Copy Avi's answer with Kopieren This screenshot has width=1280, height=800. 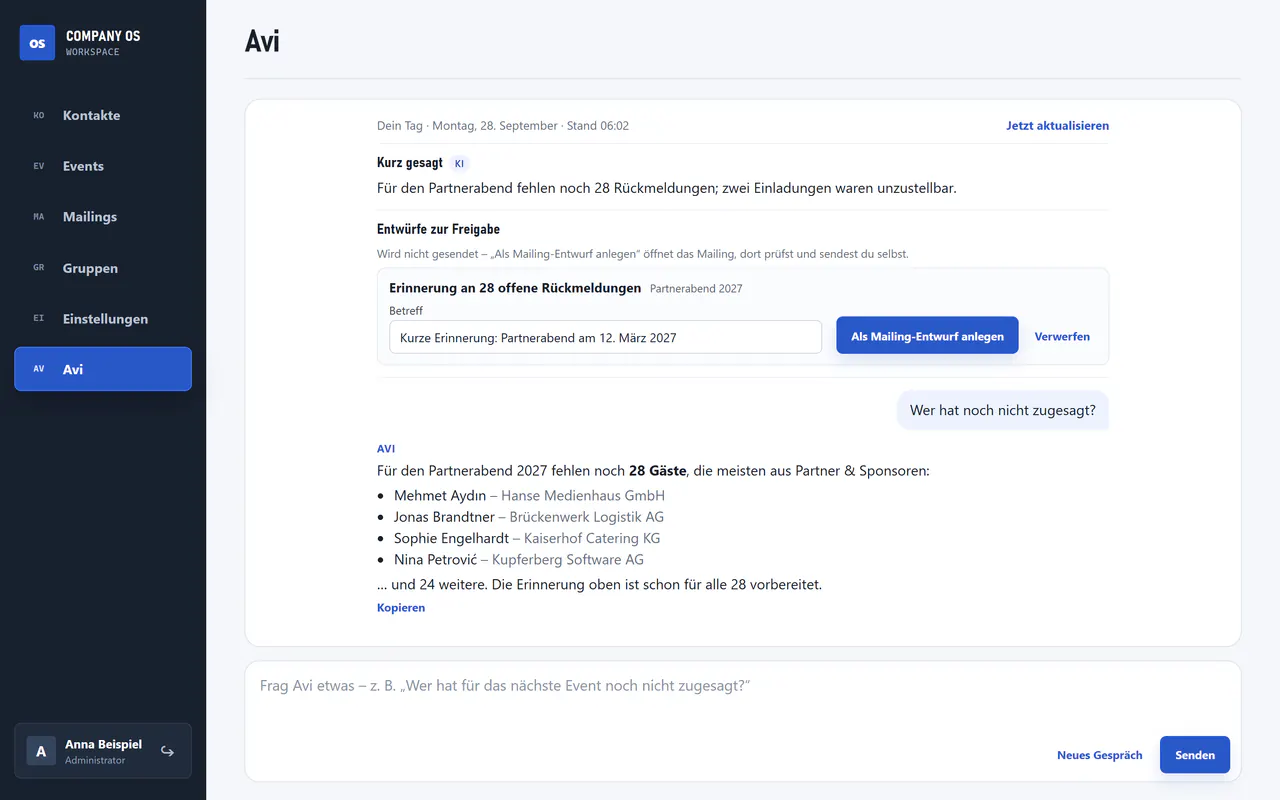401,608
